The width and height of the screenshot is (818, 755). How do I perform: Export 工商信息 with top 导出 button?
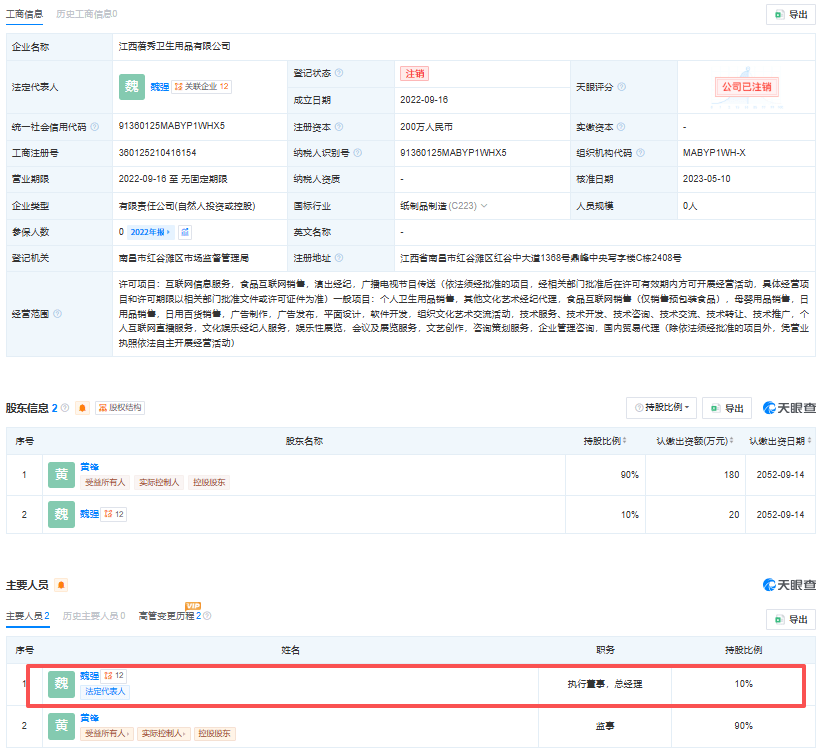[x=791, y=15]
